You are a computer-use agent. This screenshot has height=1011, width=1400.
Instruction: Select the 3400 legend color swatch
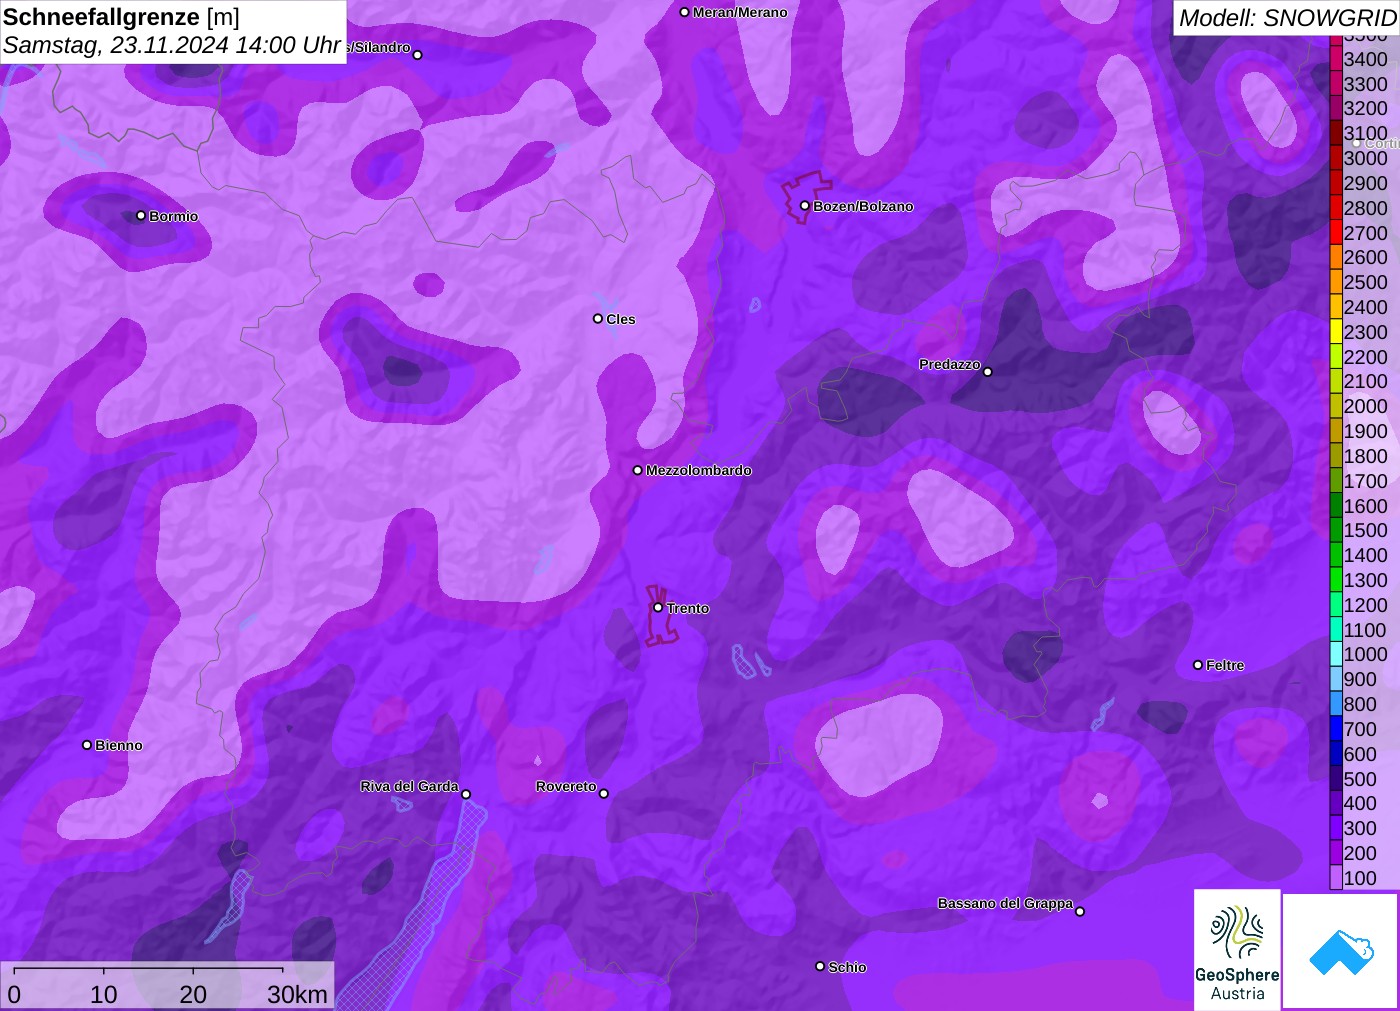tap(1336, 59)
